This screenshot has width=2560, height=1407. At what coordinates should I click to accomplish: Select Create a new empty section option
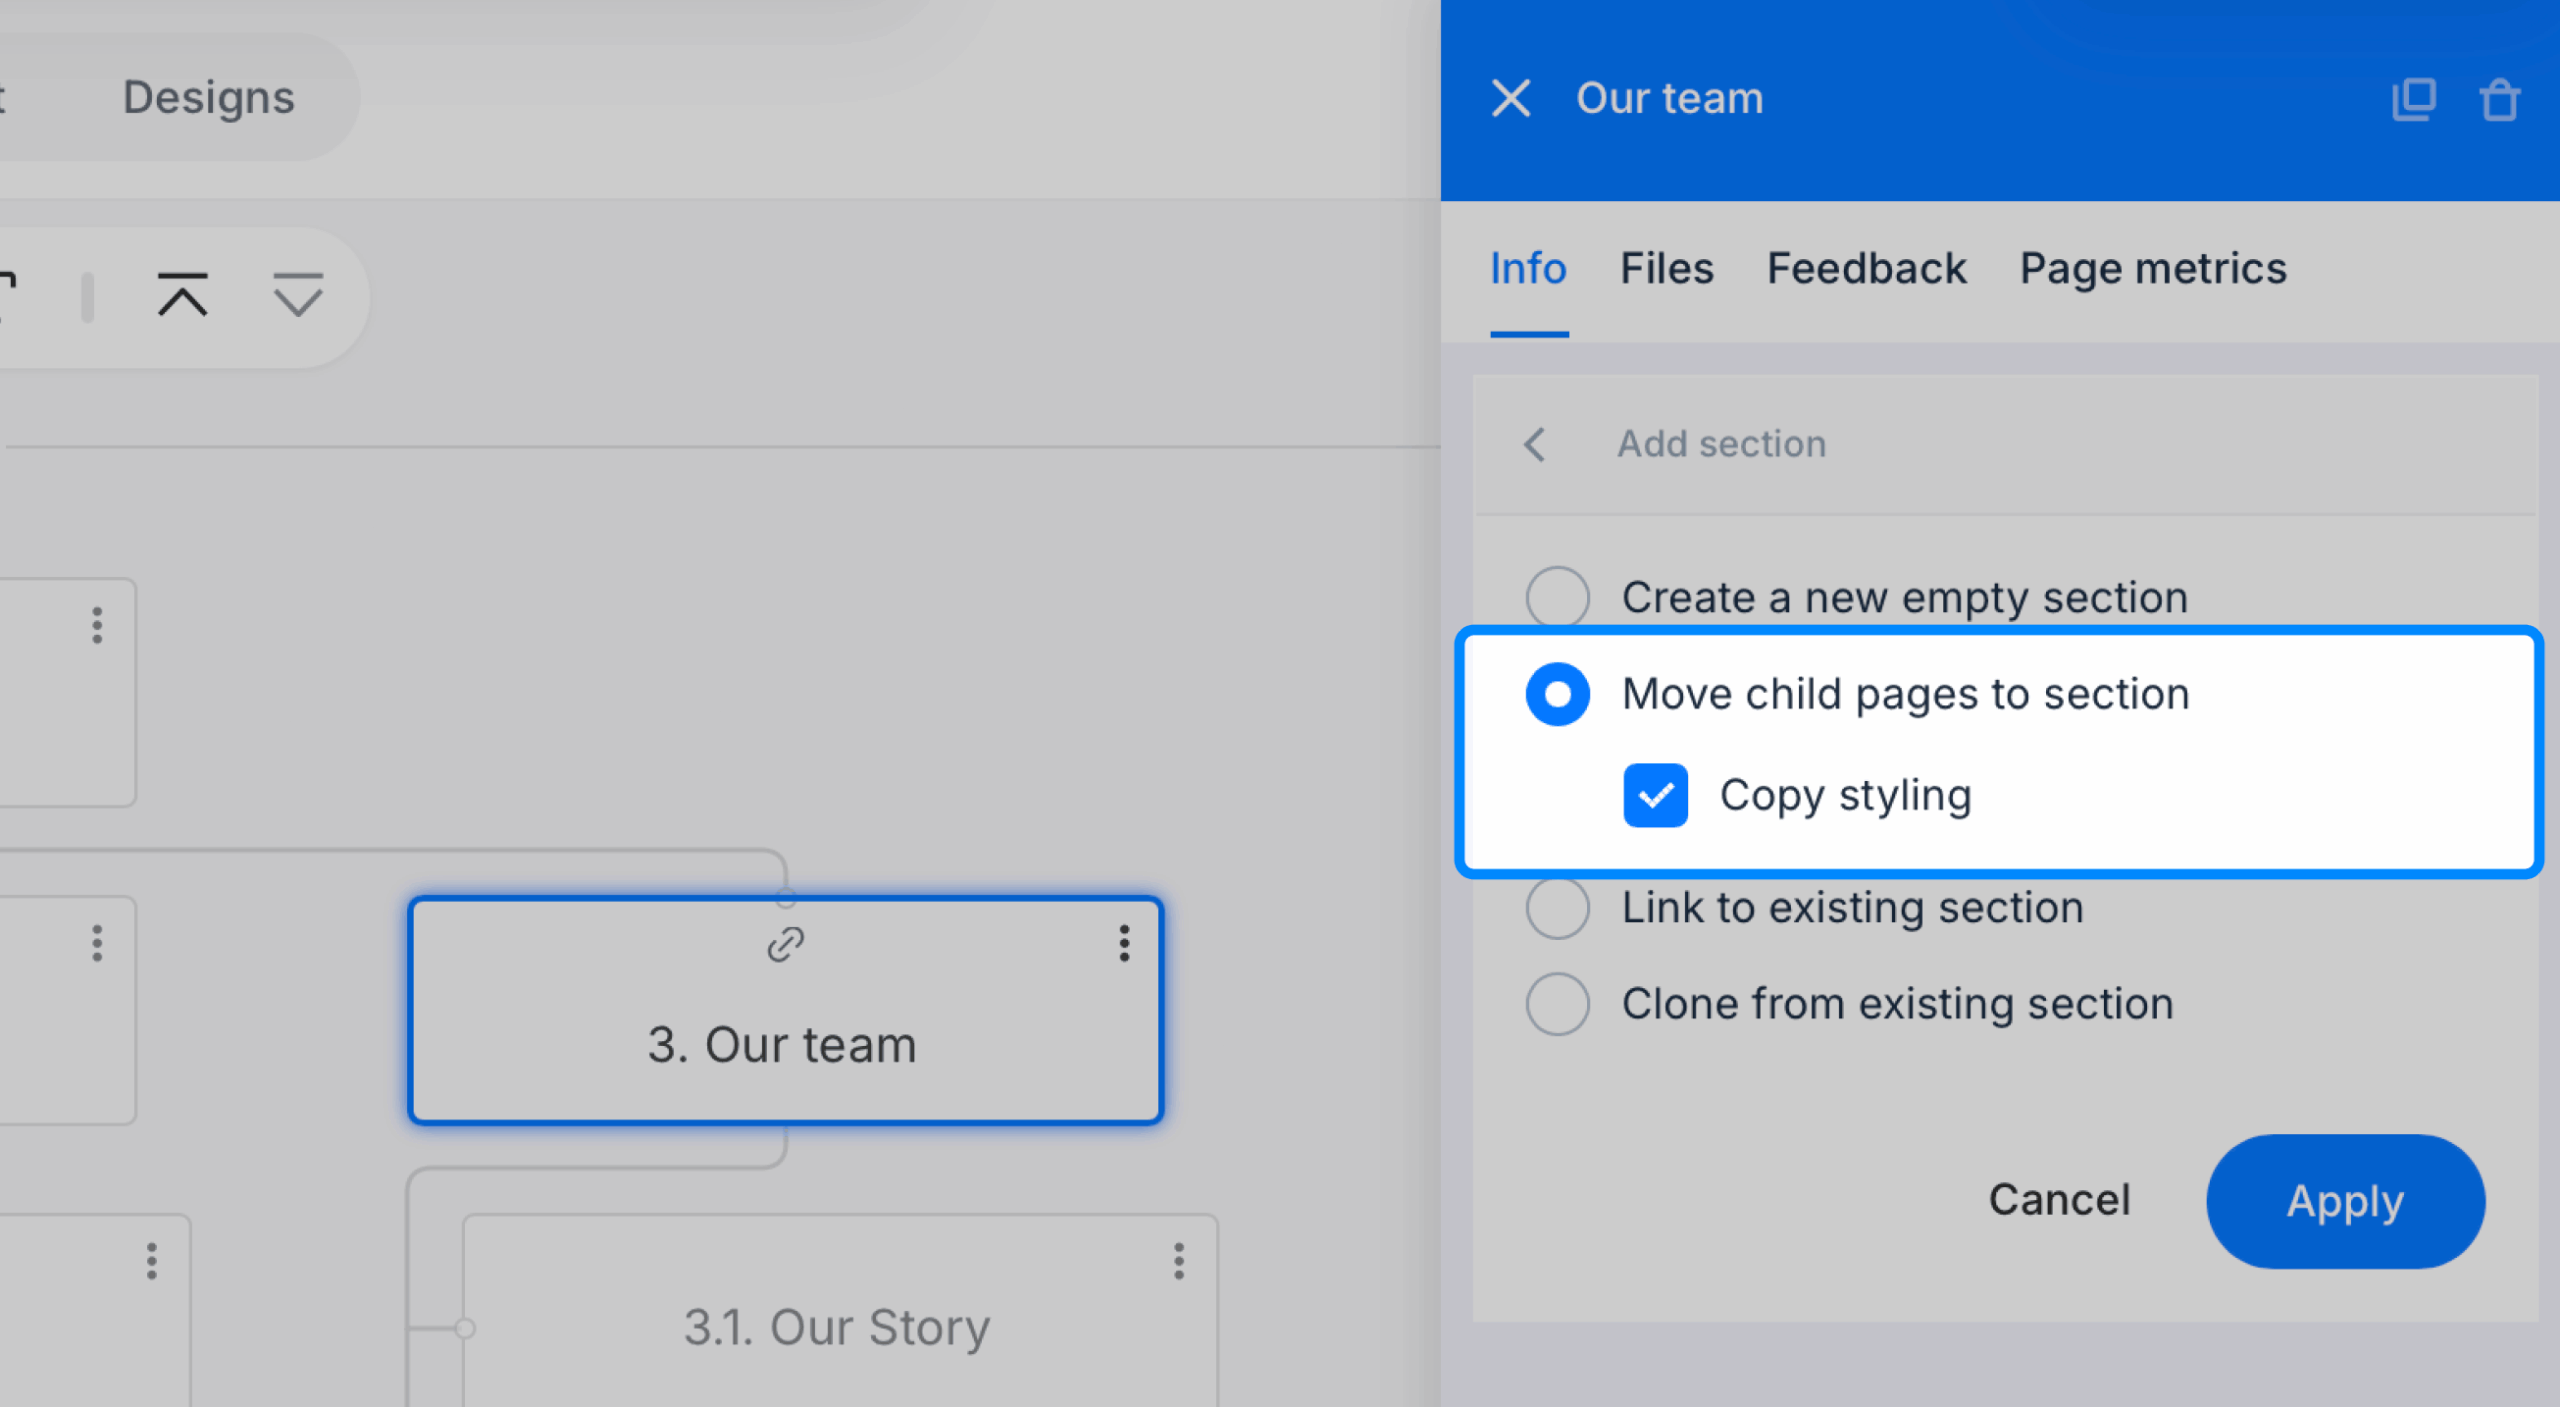[x=1557, y=597]
